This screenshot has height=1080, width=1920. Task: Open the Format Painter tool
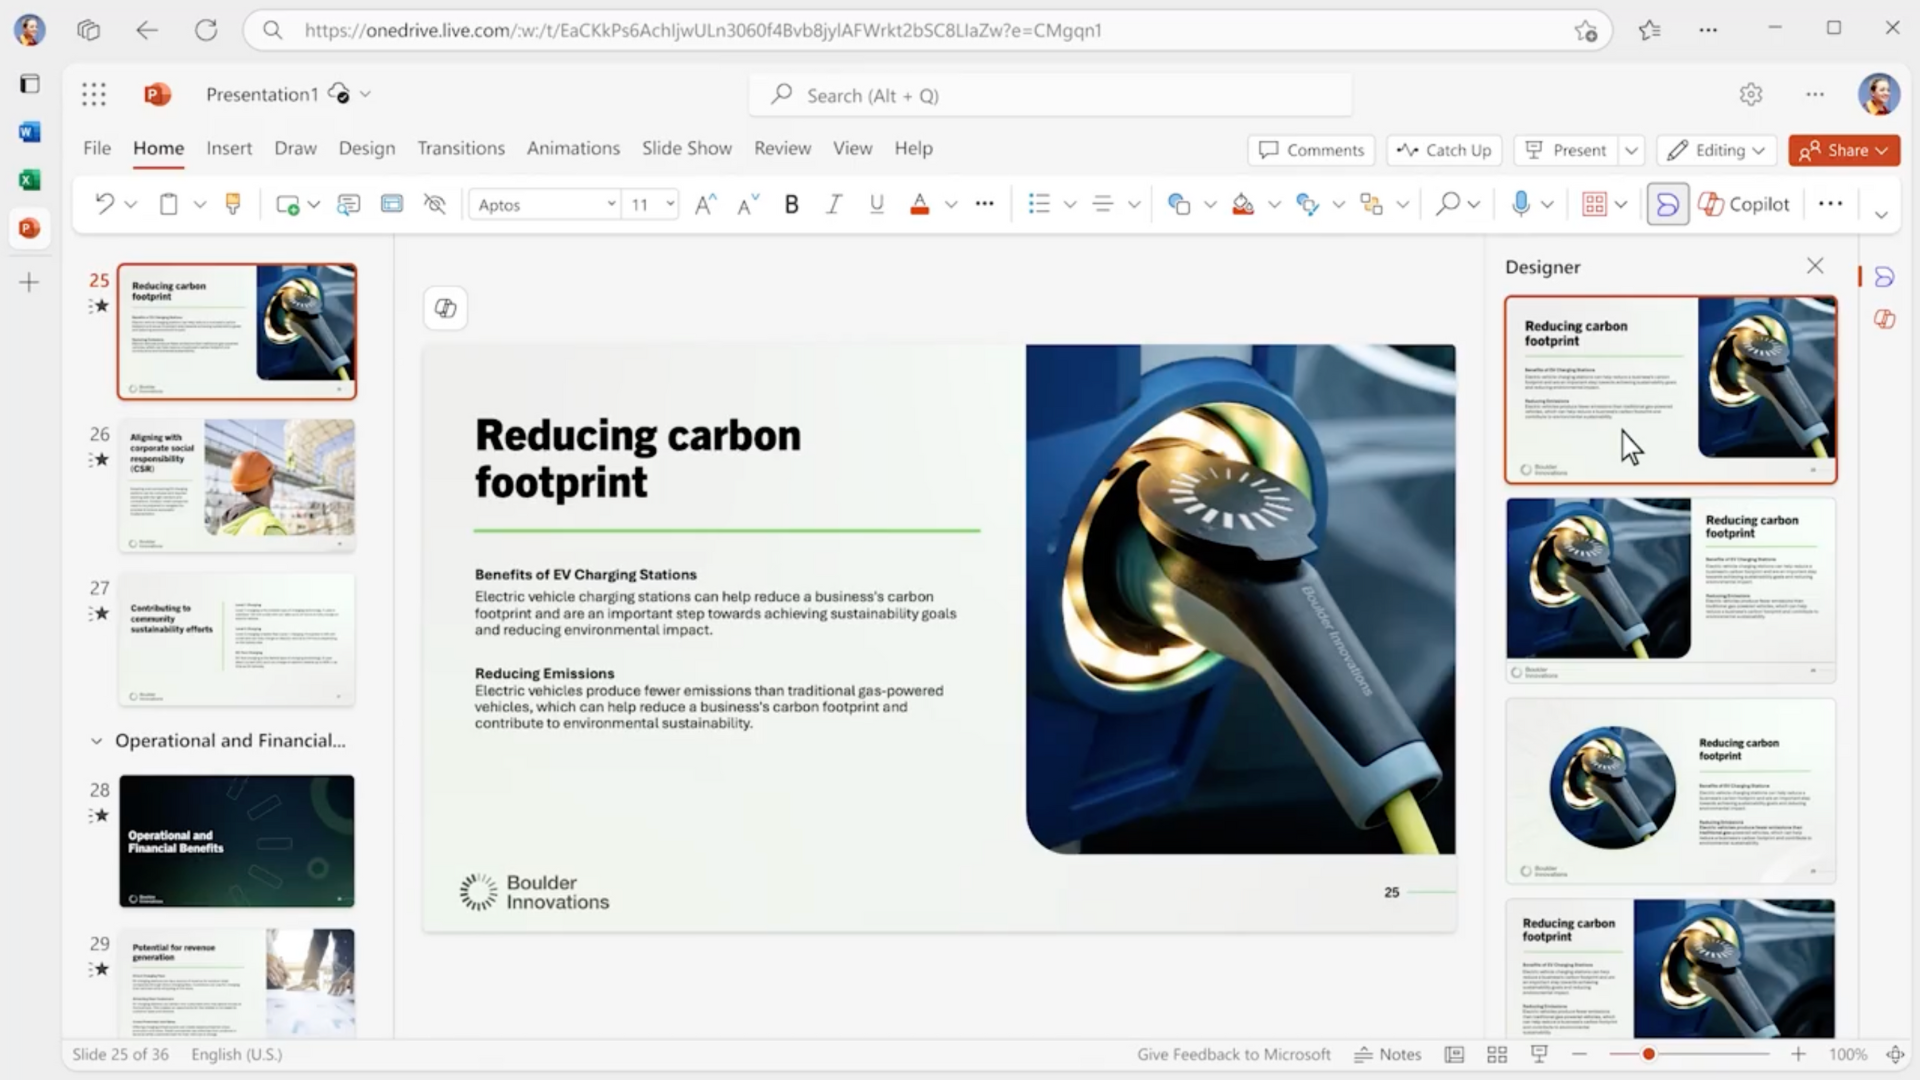[x=233, y=204]
